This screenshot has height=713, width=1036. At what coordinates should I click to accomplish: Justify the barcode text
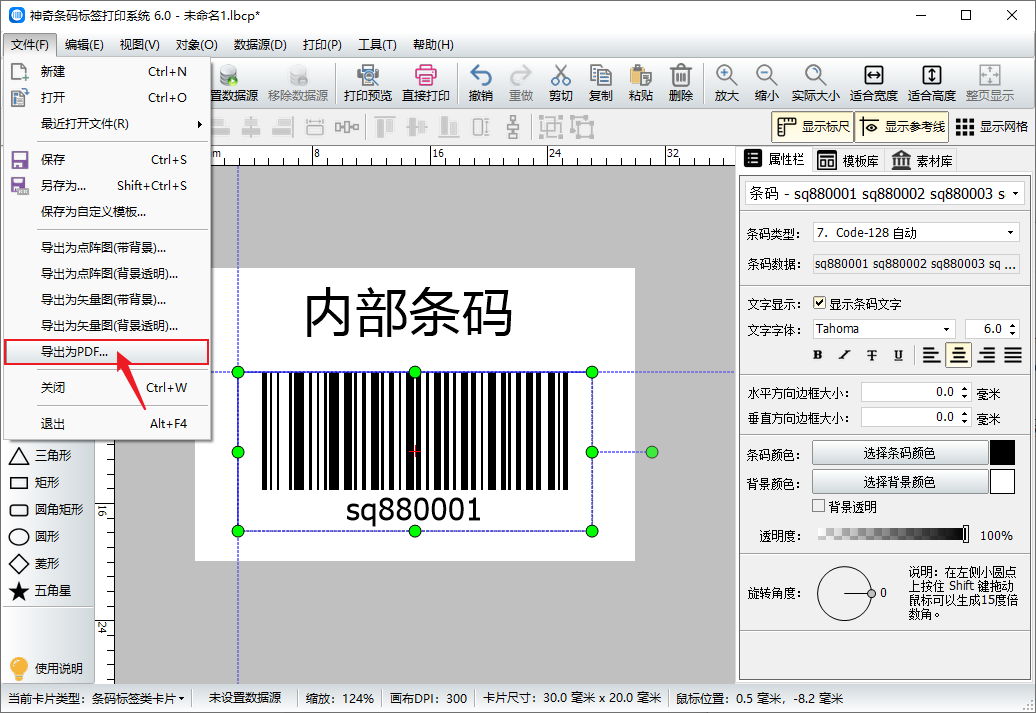coord(1013,355)
